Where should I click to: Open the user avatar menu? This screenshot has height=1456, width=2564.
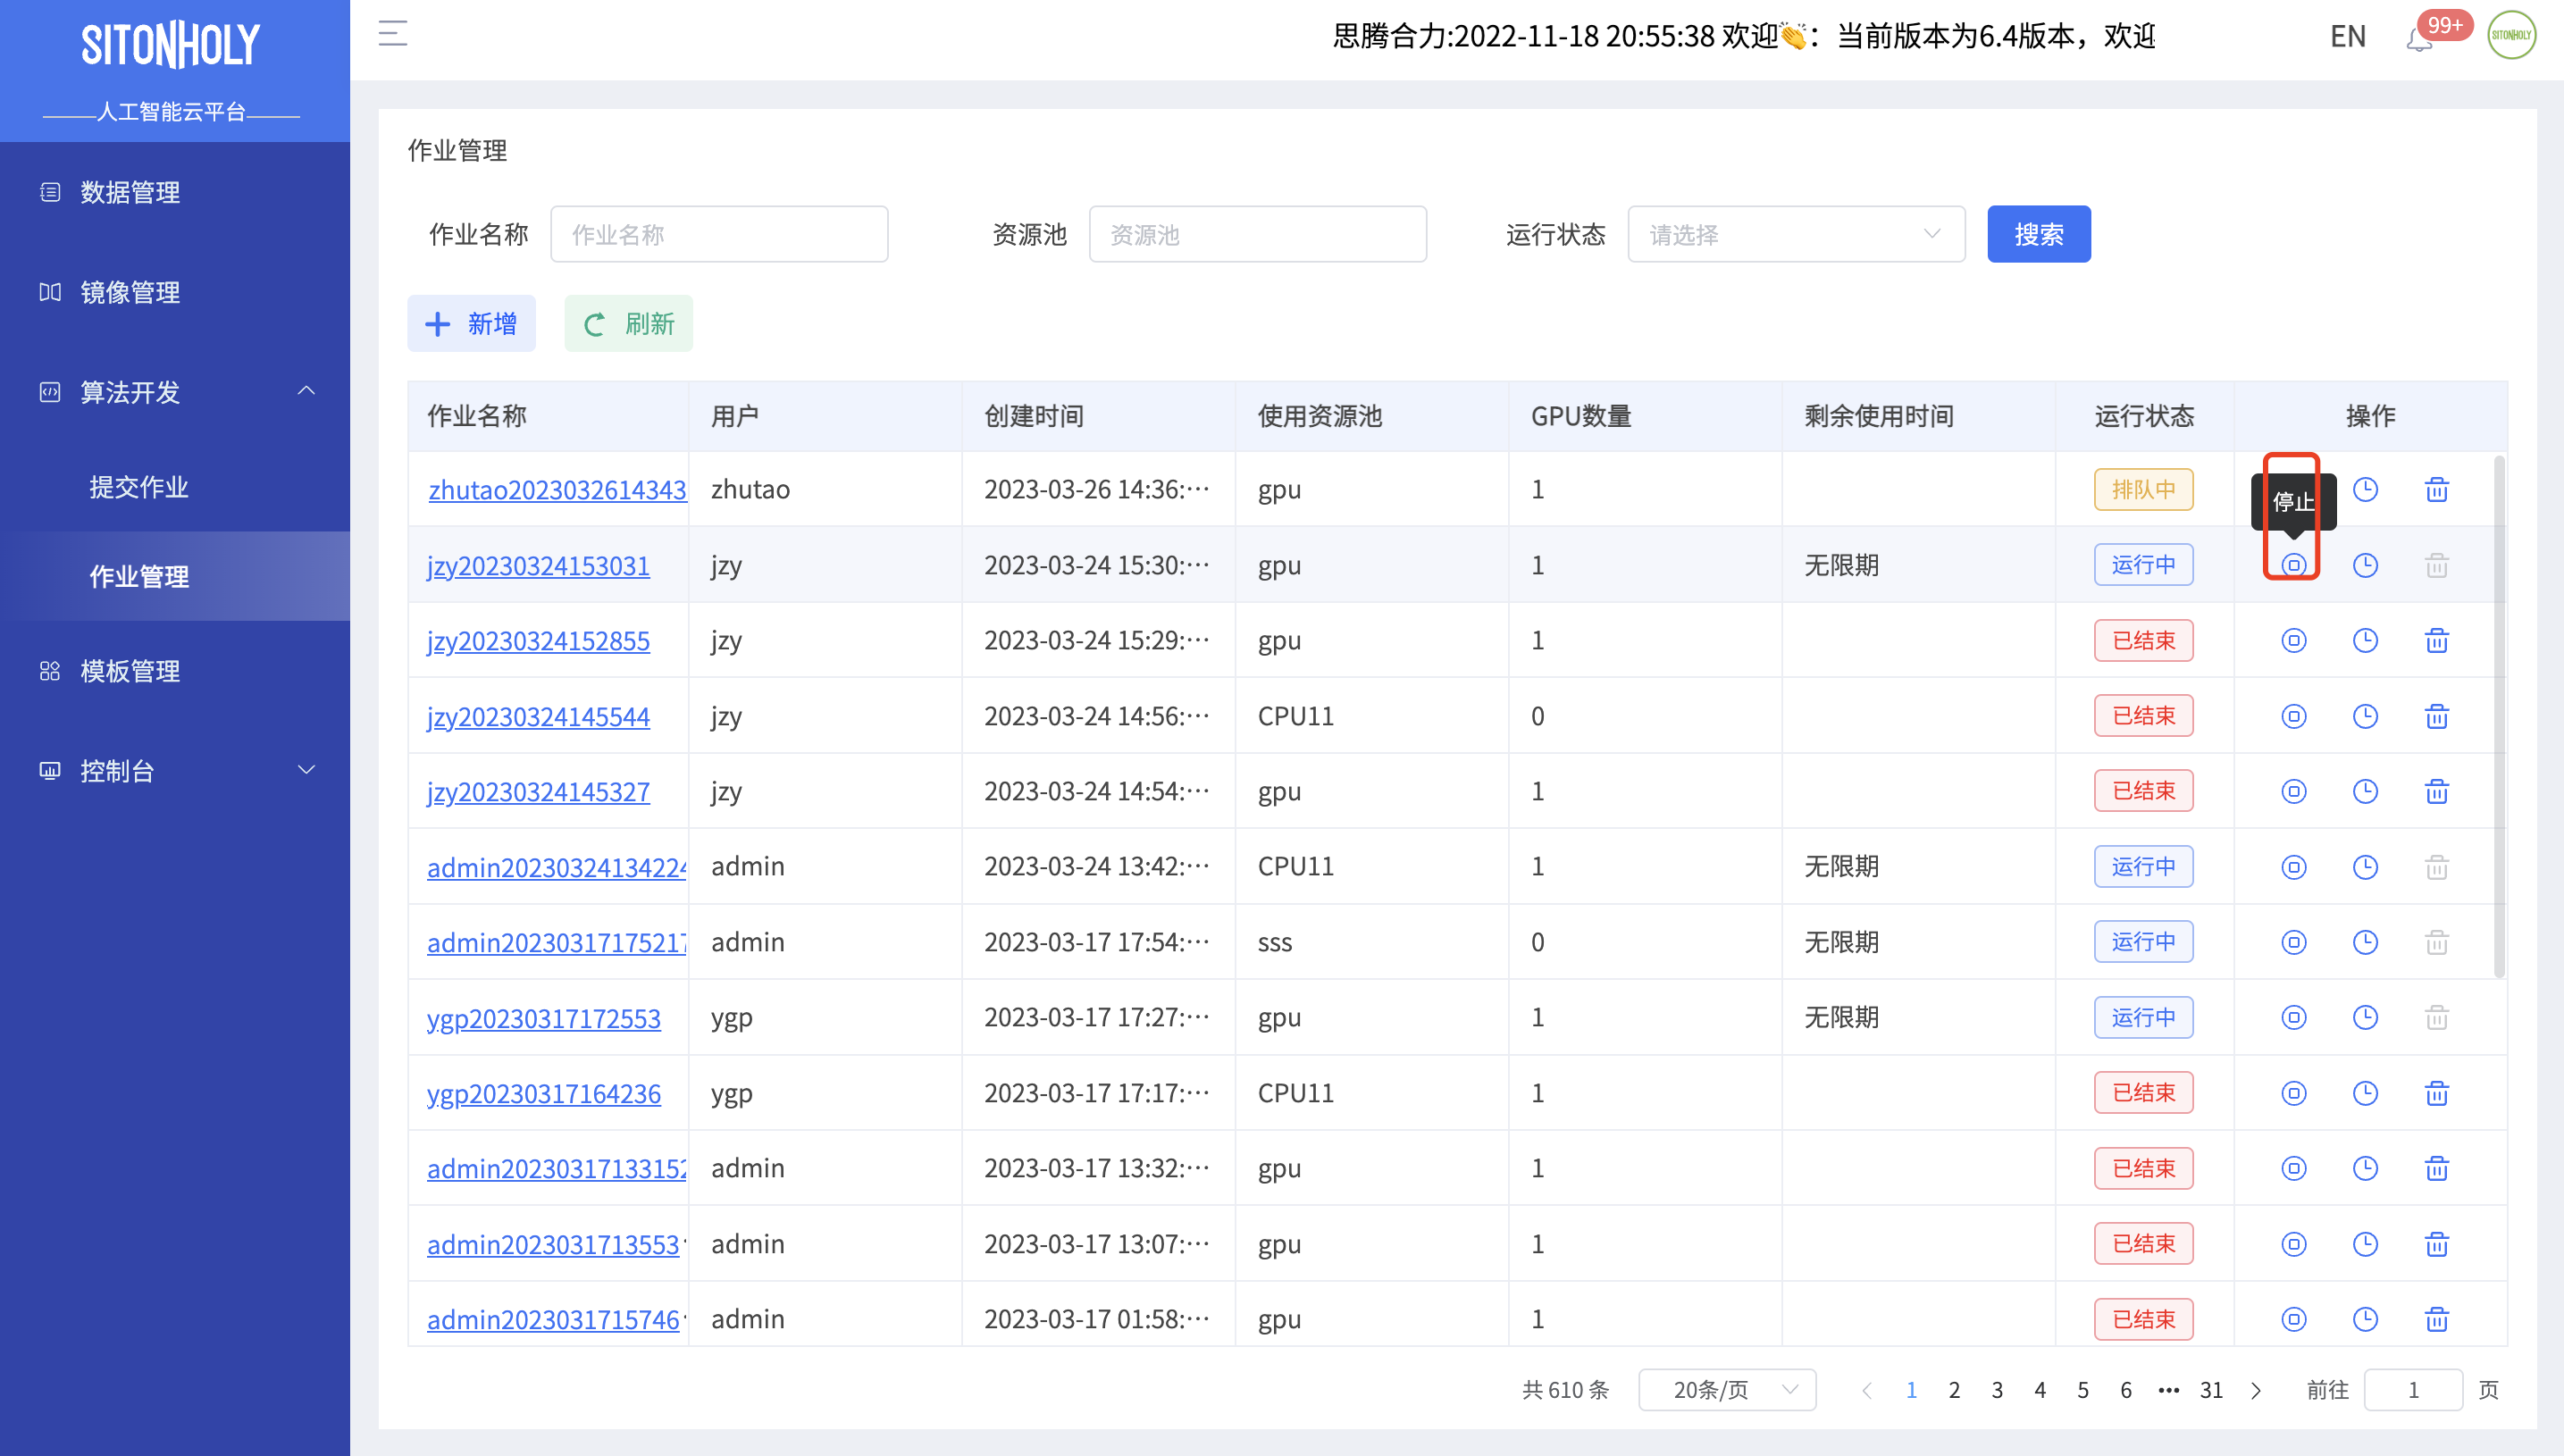pyautogui.click(x=2511, y=35)
